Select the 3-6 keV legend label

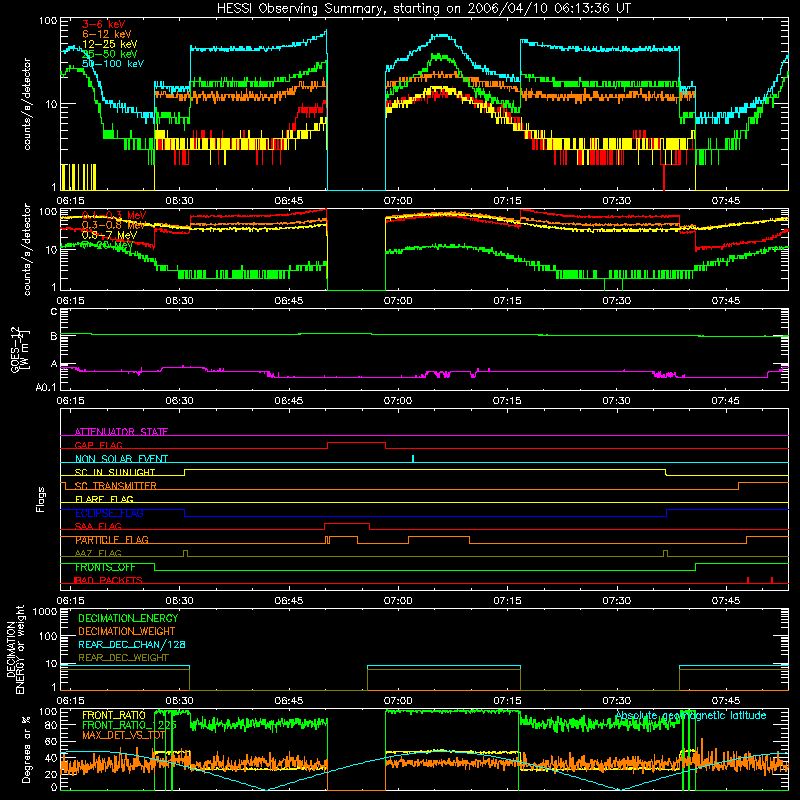tap(104, 24)
